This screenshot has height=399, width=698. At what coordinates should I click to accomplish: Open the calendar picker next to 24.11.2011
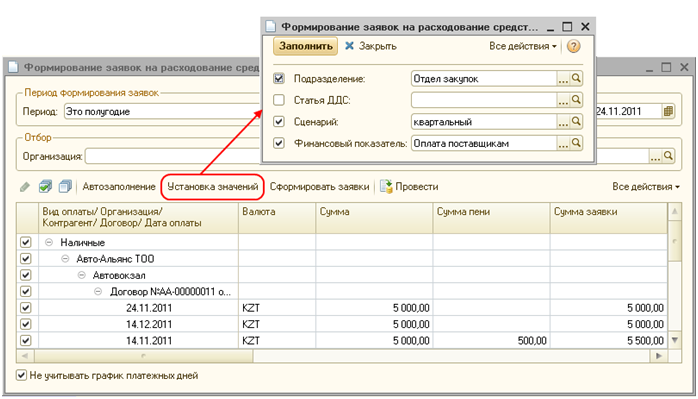(668, 111)
